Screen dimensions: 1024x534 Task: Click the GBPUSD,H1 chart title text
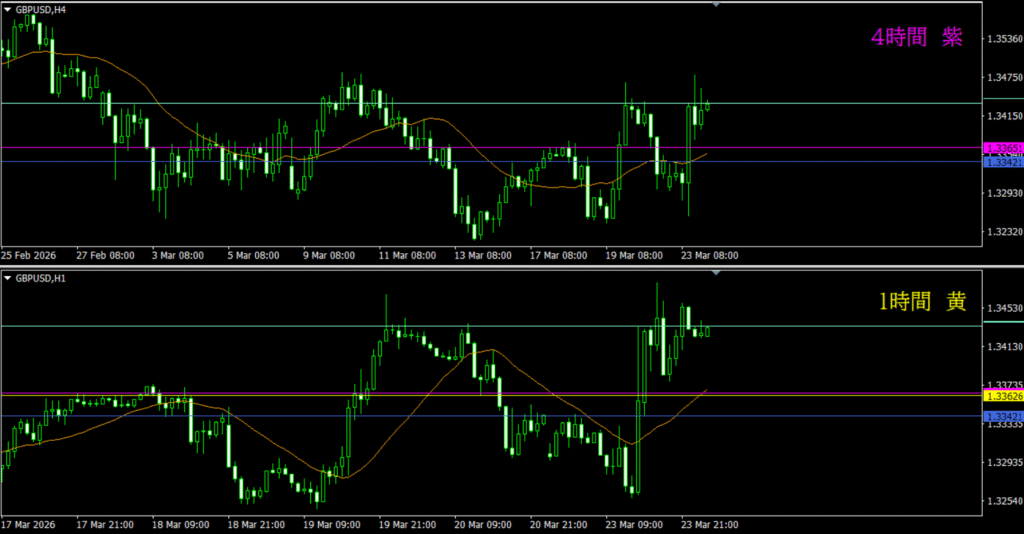41,277
